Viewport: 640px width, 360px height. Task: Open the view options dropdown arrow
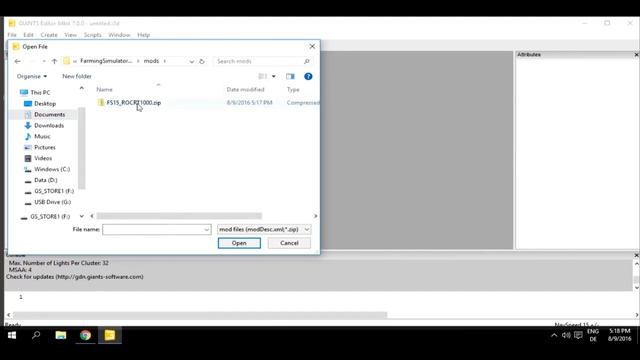click(273, 76)
